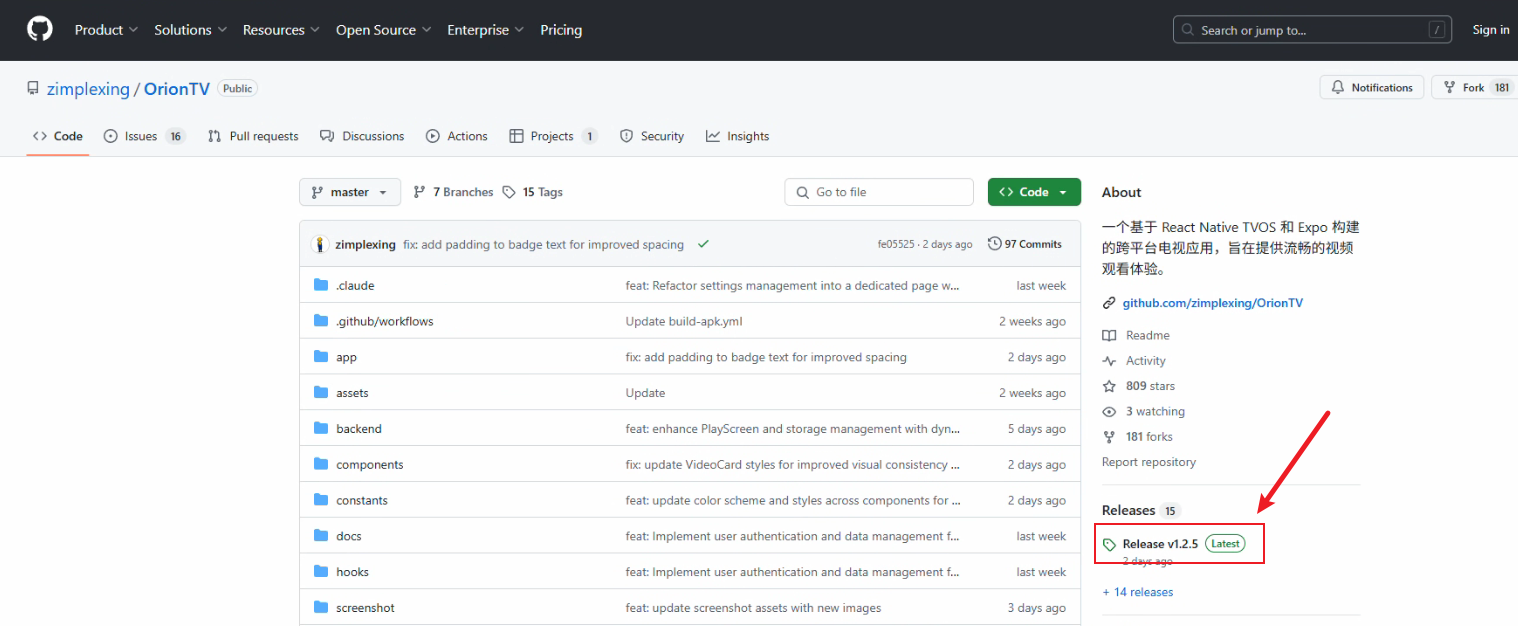Open the latest commit message about badge padding
This screenshot has height=626, width=1518.
[543, 244]
